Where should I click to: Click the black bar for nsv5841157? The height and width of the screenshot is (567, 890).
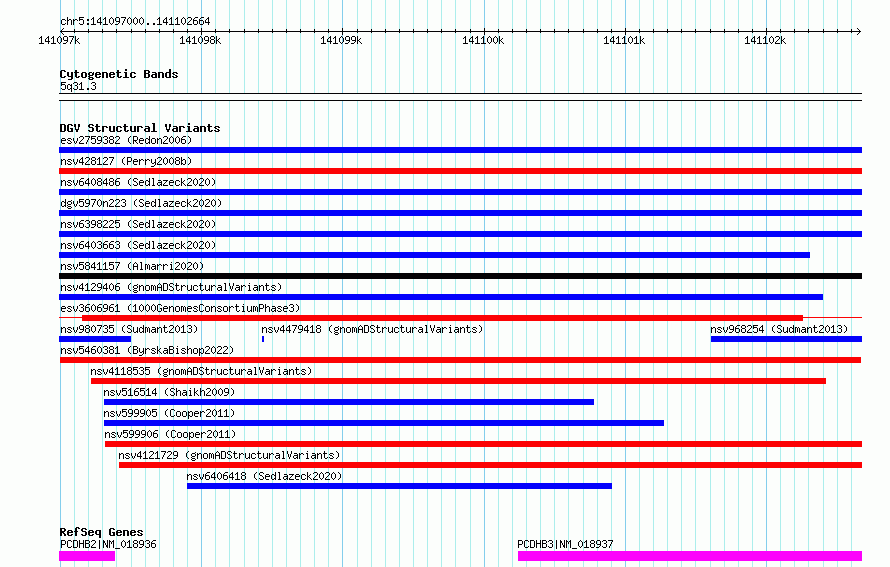coord(460,276)
